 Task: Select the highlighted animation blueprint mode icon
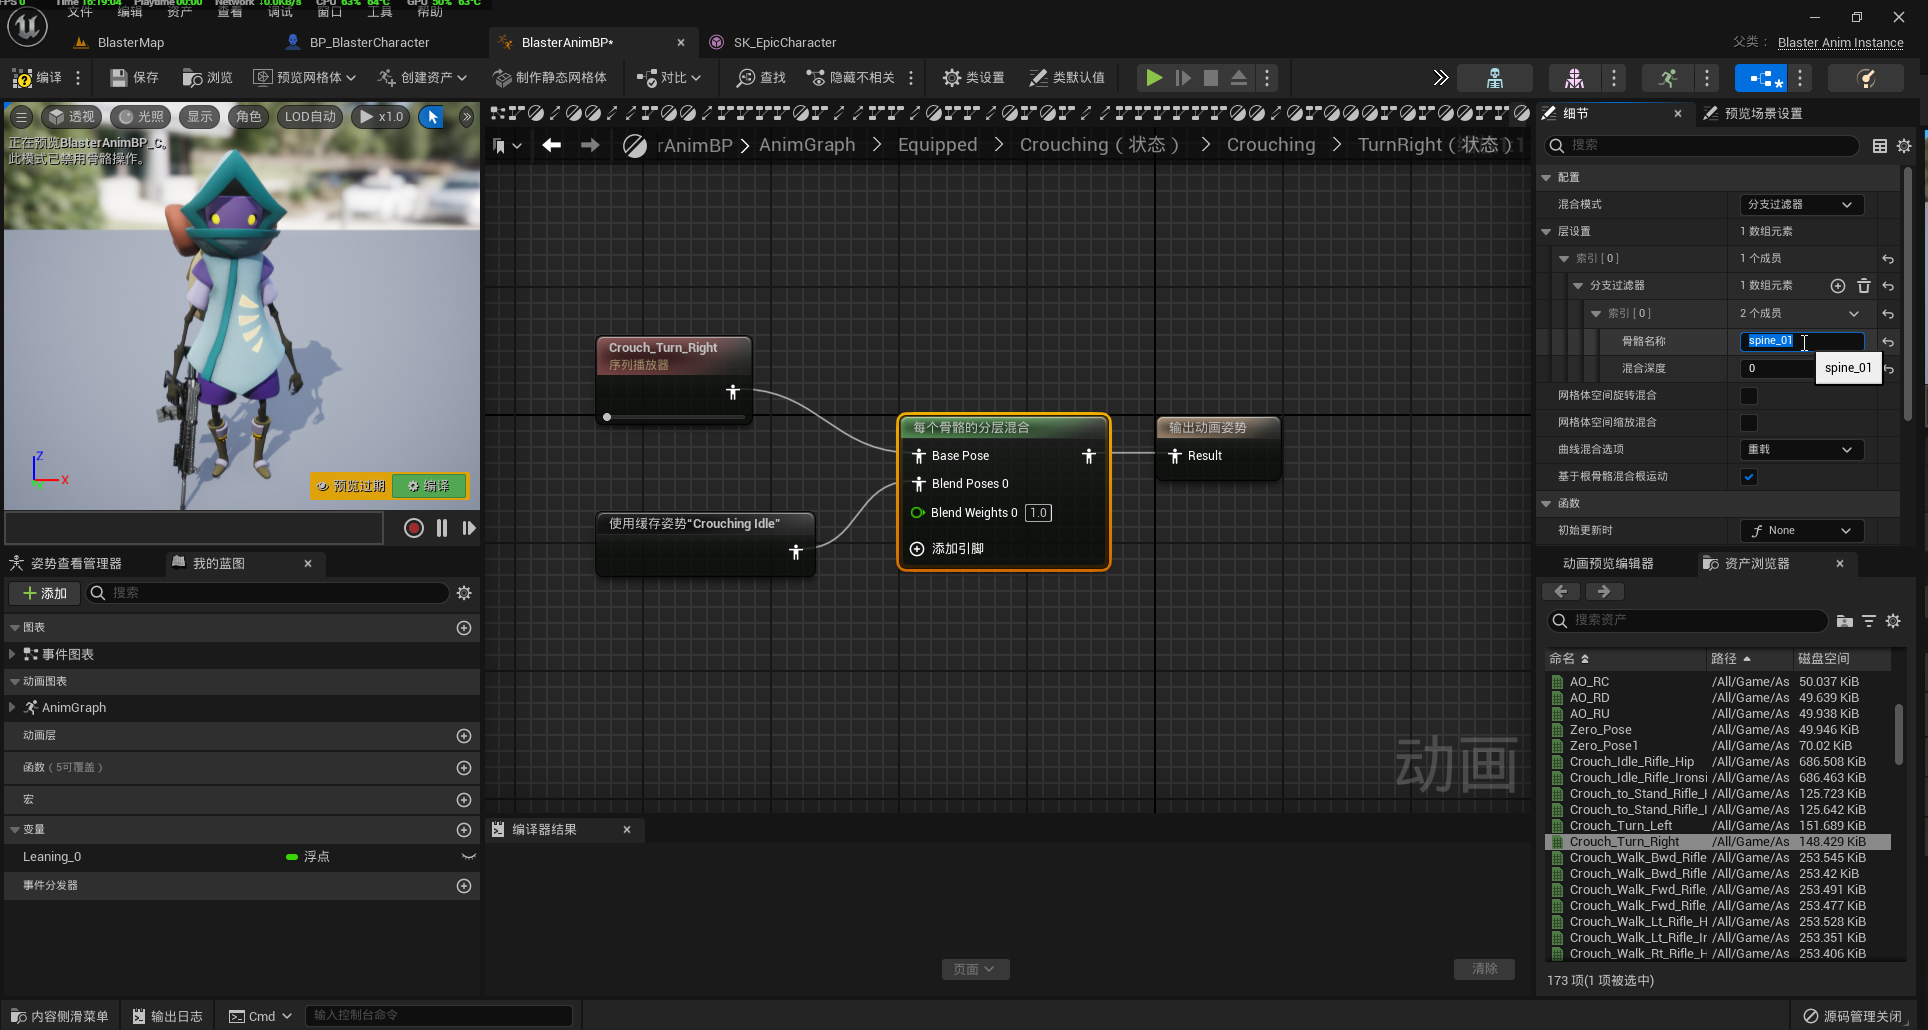tap(1760, 78)
